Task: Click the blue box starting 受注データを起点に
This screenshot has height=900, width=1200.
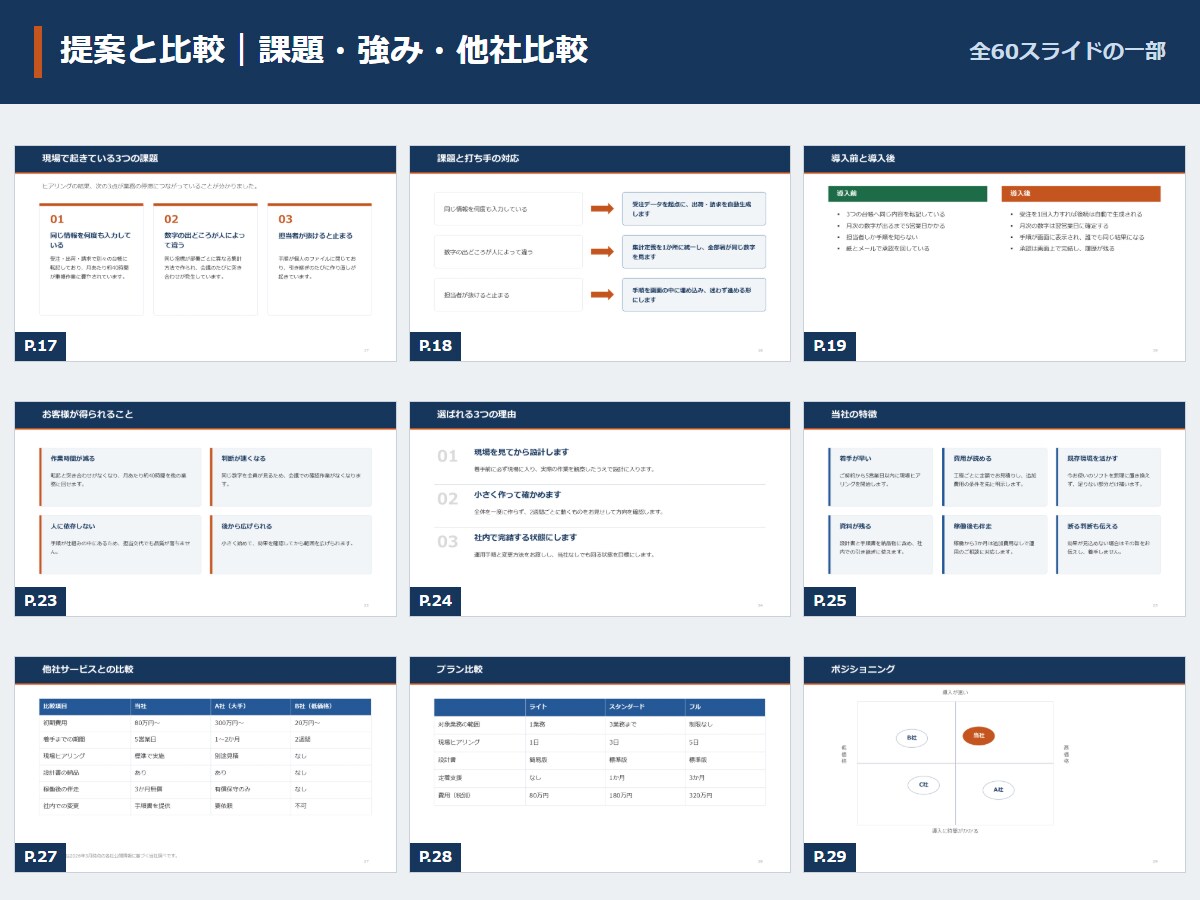Action: tap(694, 209)
